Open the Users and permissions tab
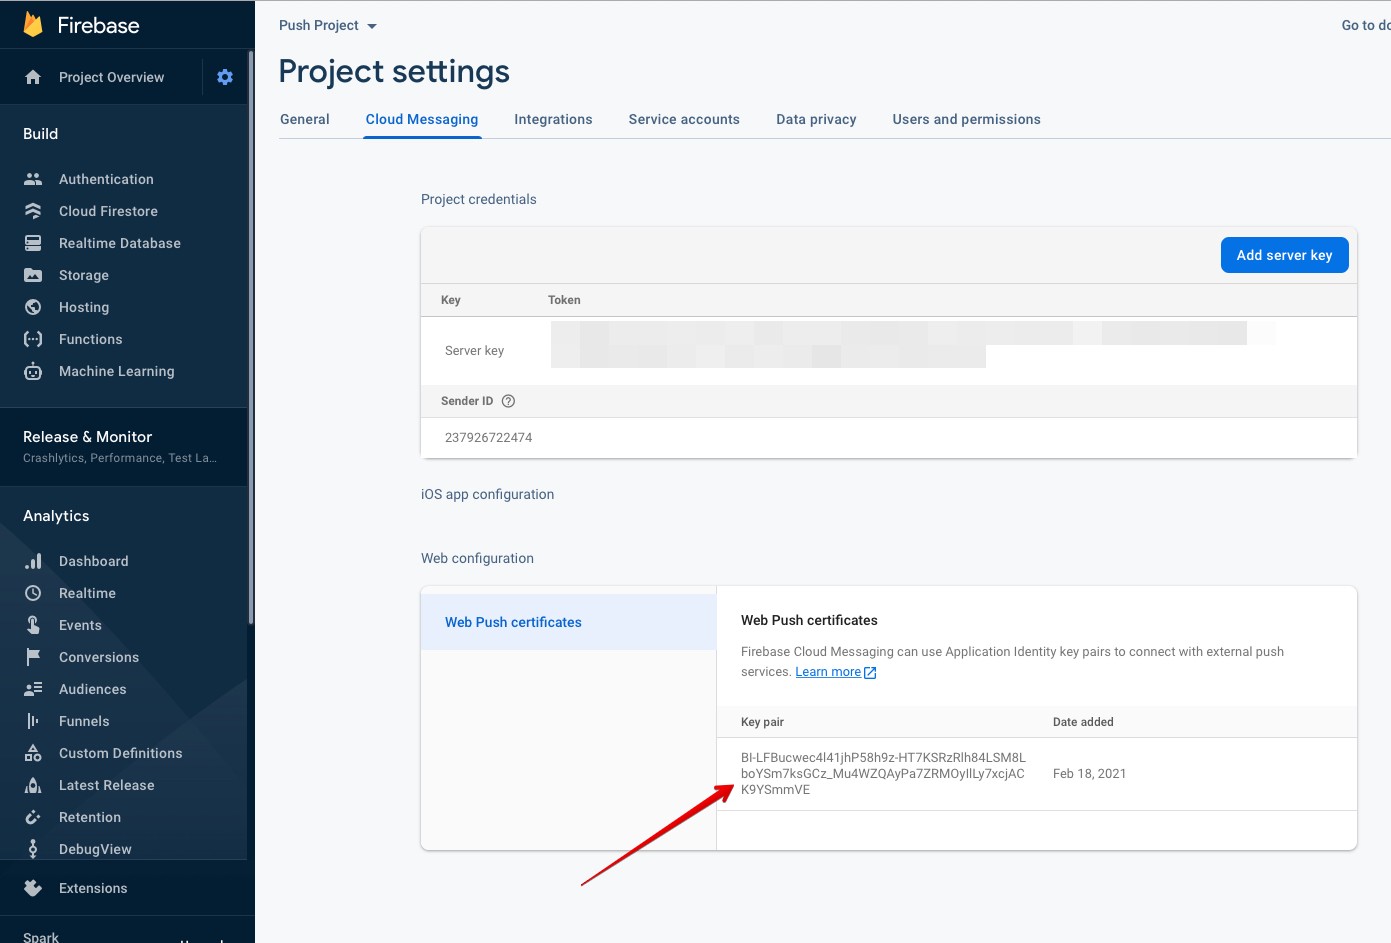 (x=967, y=119)
